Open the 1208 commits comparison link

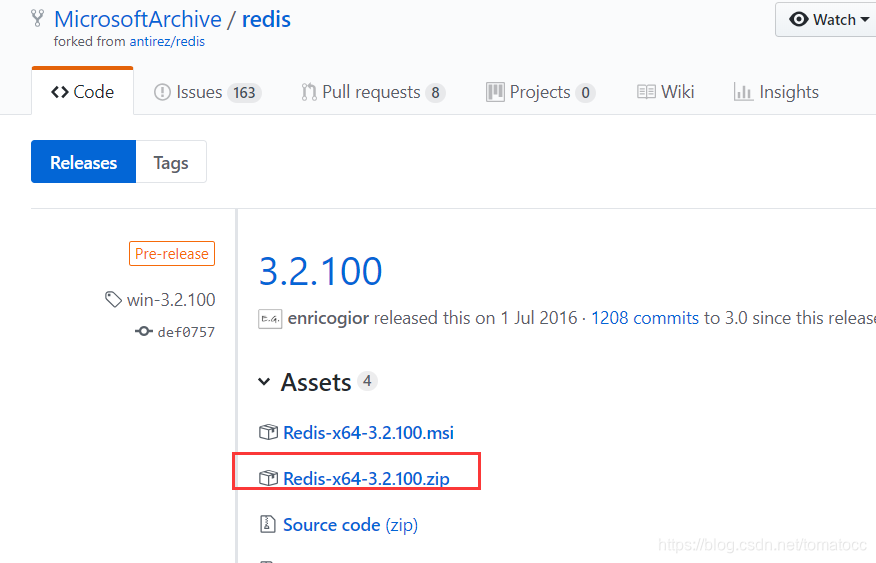click(x=645, y=318)
